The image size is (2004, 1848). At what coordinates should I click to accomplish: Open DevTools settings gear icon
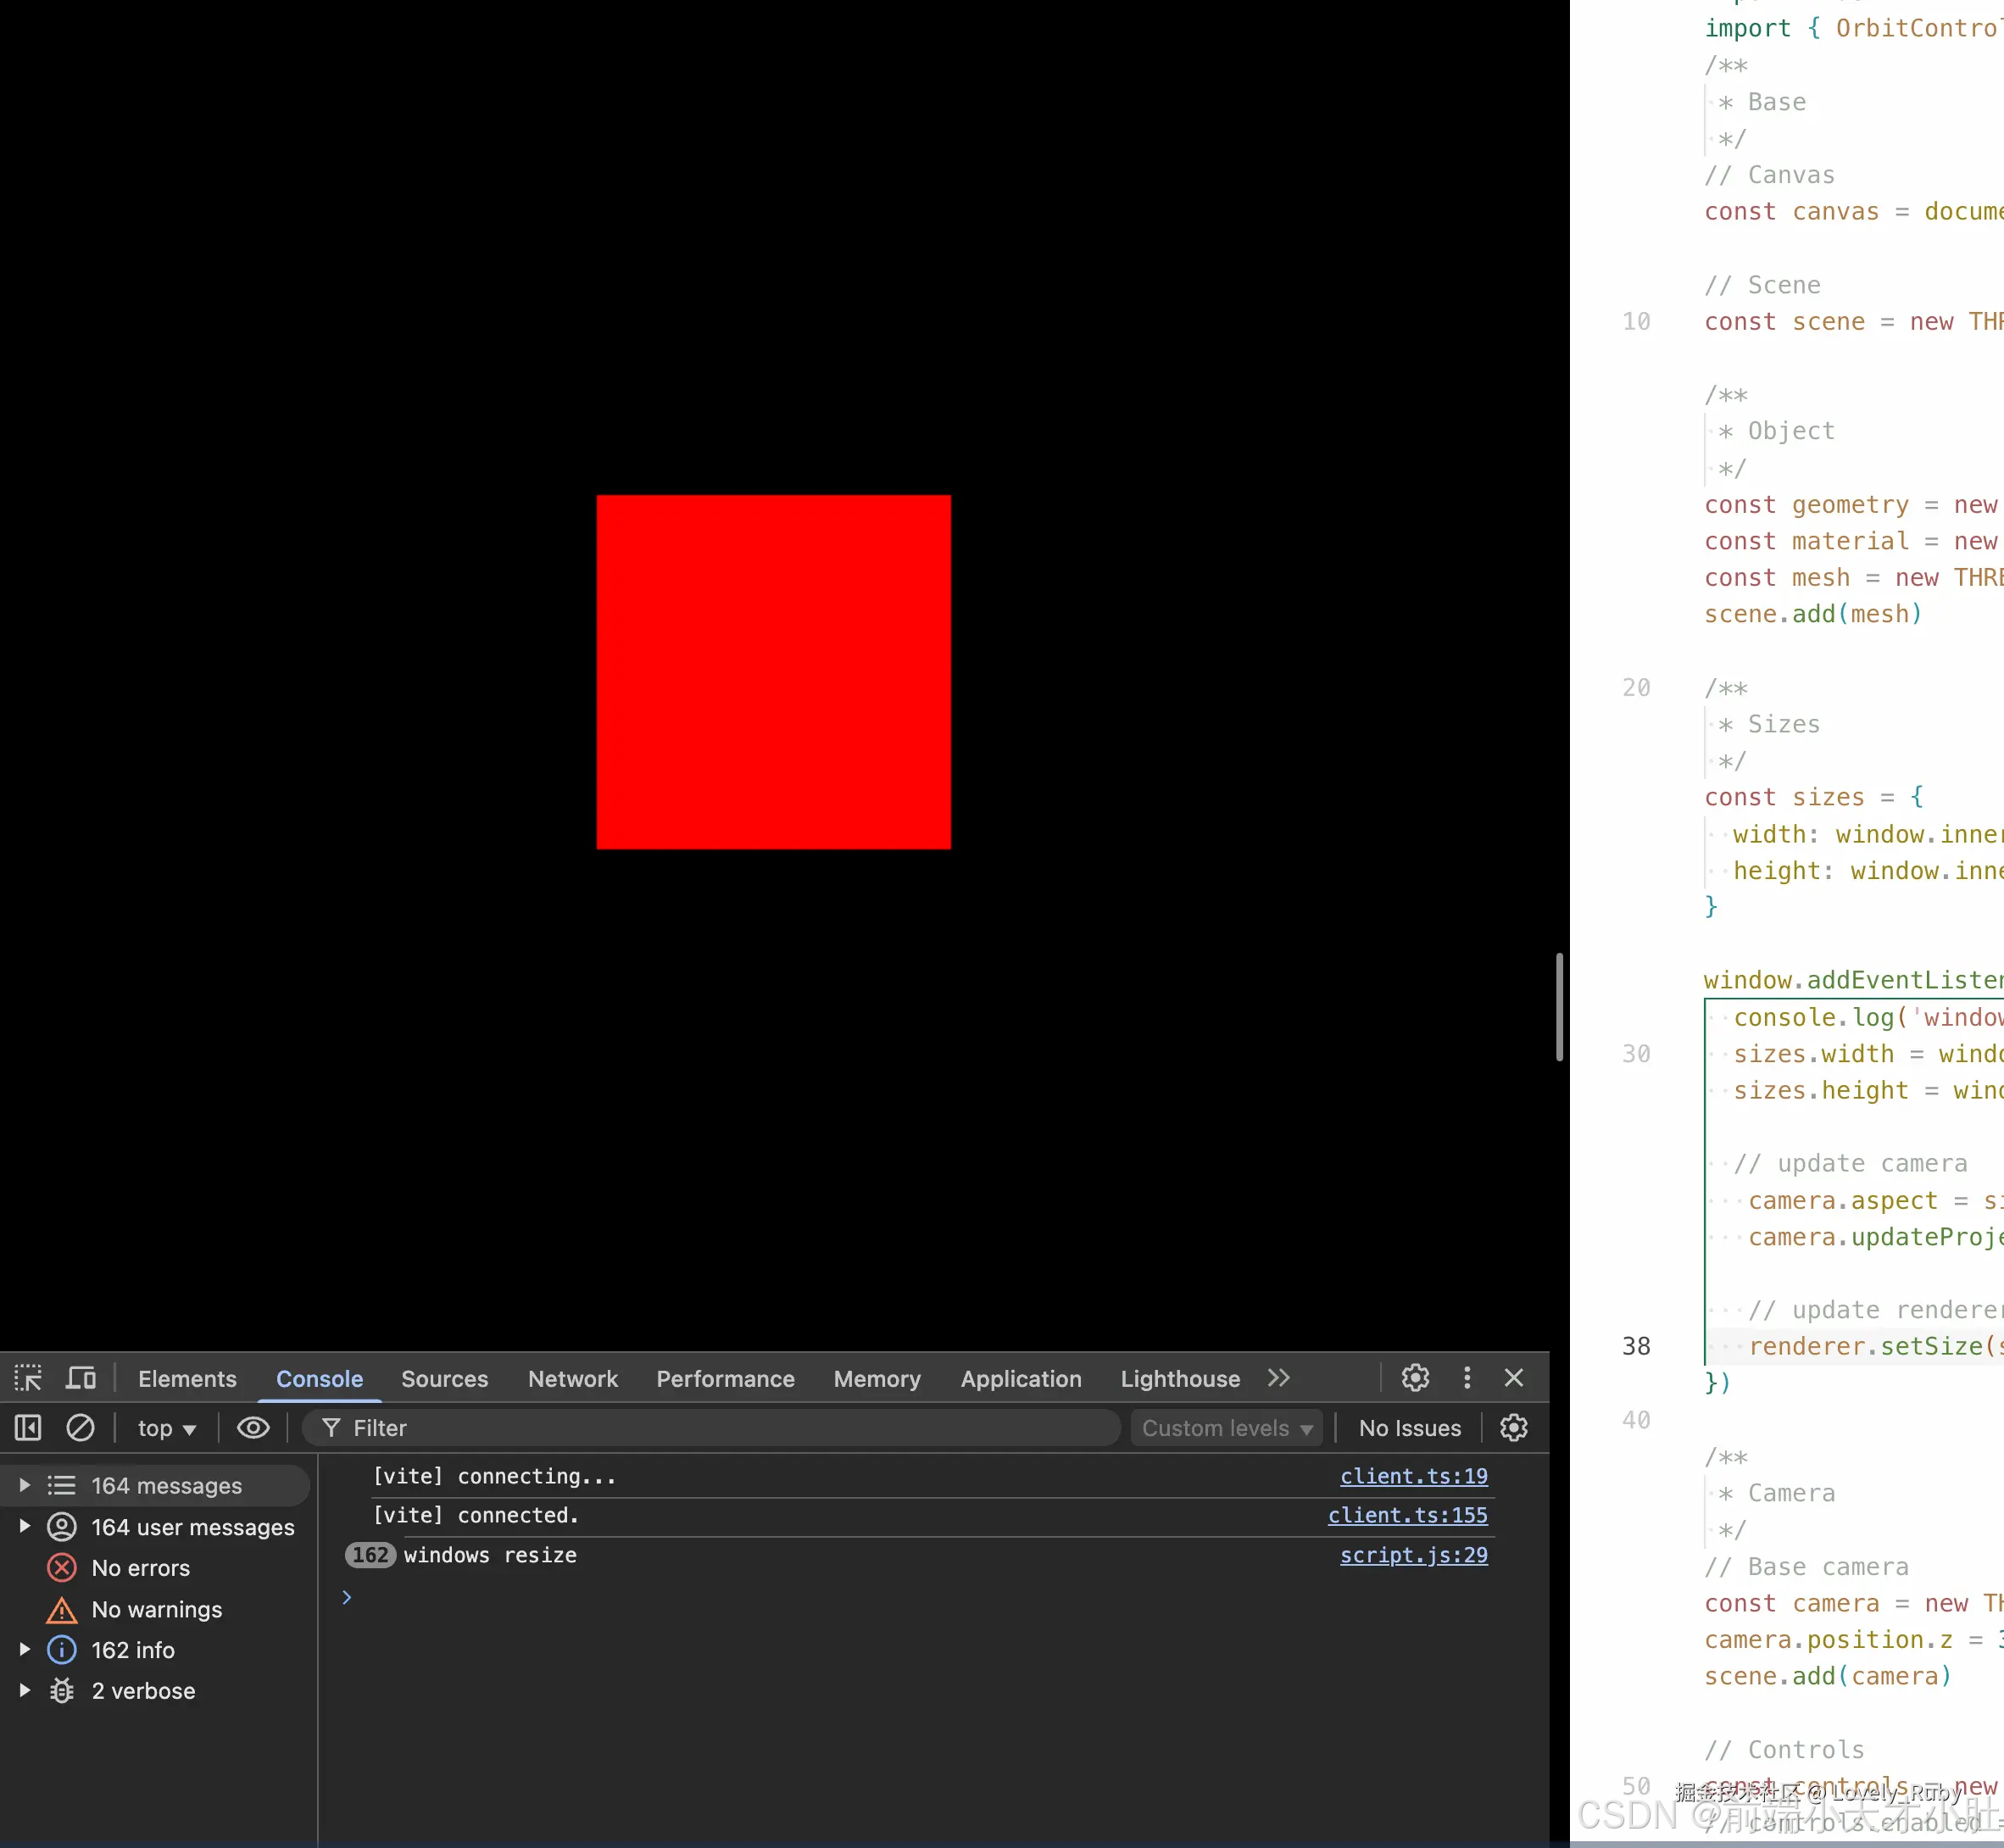1415,1378
